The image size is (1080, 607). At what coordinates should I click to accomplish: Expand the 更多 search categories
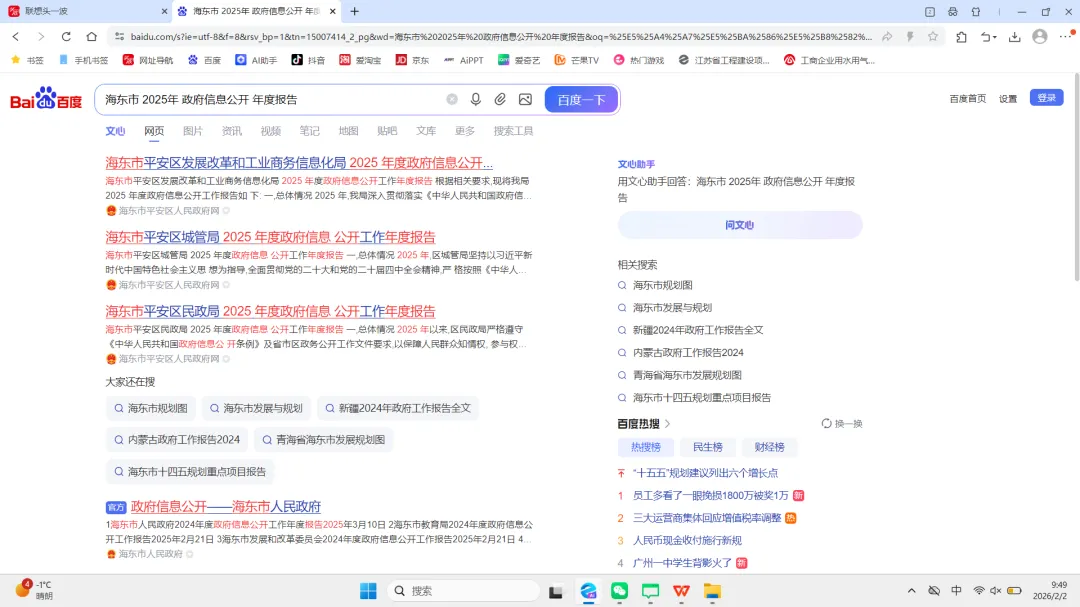click(x=465, y=131)
